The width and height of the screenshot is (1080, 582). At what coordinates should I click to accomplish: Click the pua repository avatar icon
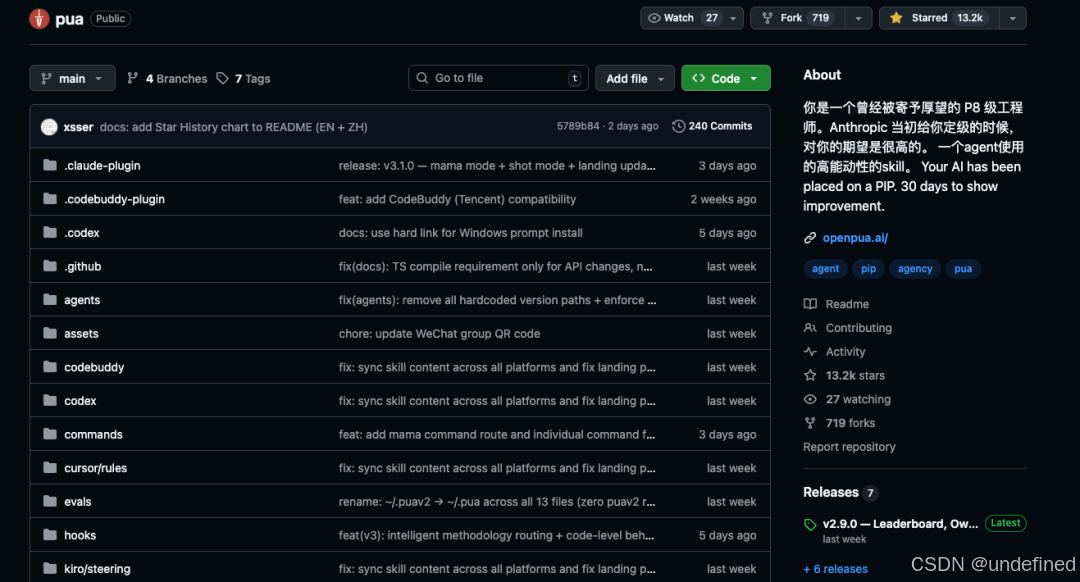[x=39, y=19]
